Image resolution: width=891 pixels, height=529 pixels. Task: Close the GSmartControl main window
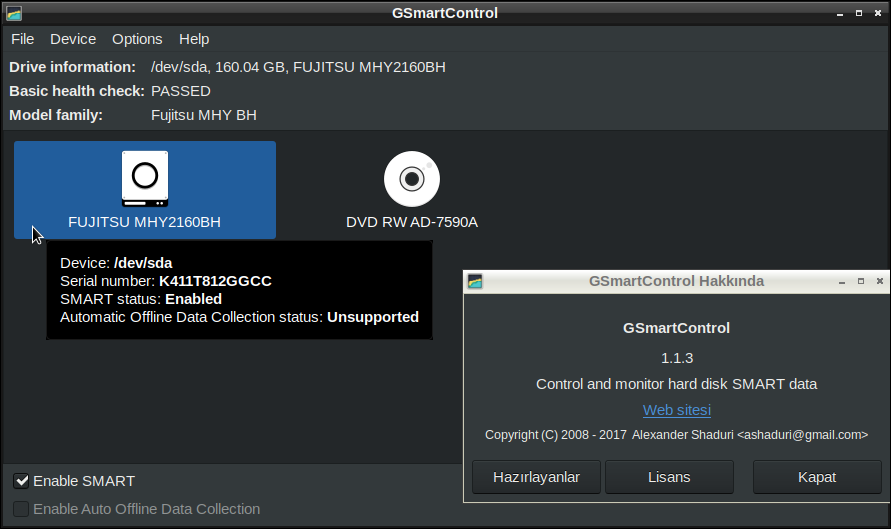[878, 13]
